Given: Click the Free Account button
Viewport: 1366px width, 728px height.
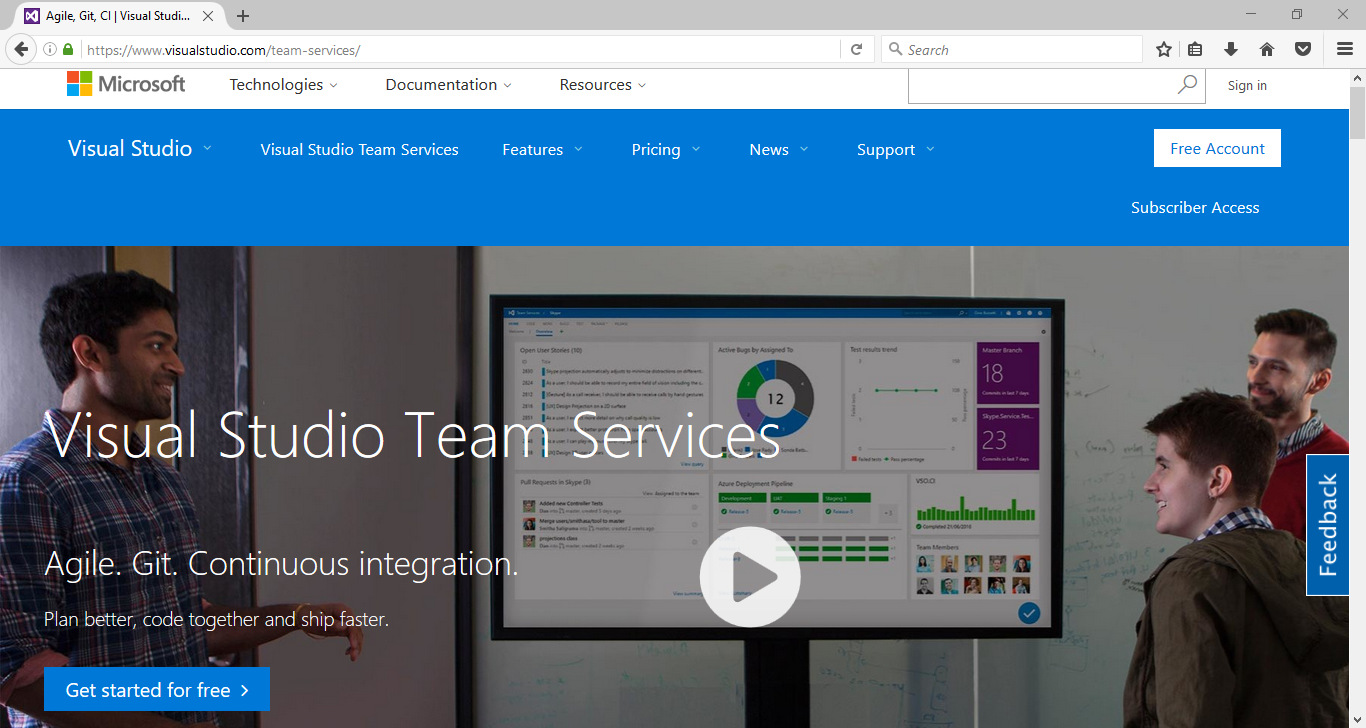Looking at the screenshot, I should 1217,148.
